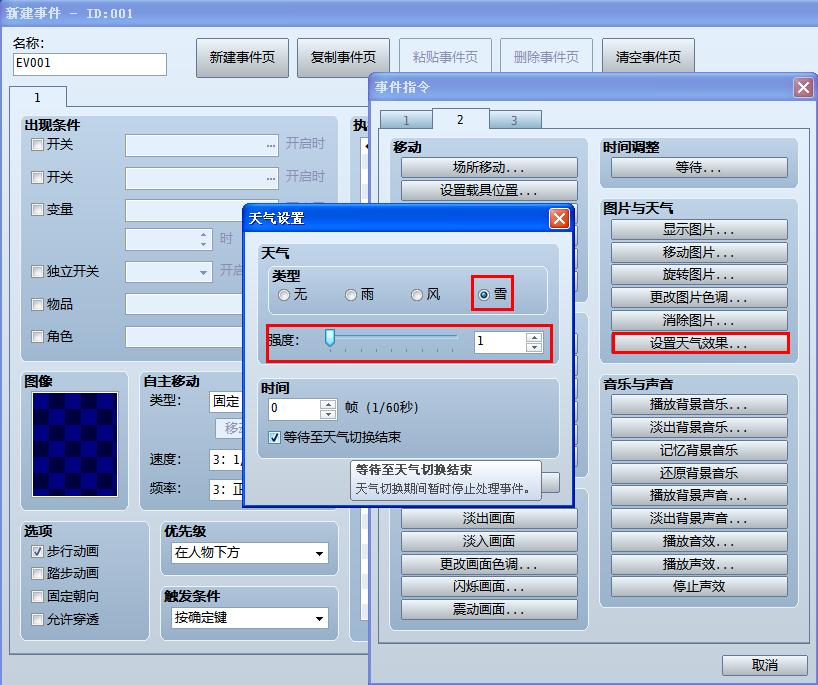
Task: Check 踏步动画 option
Action: [37, 573]
